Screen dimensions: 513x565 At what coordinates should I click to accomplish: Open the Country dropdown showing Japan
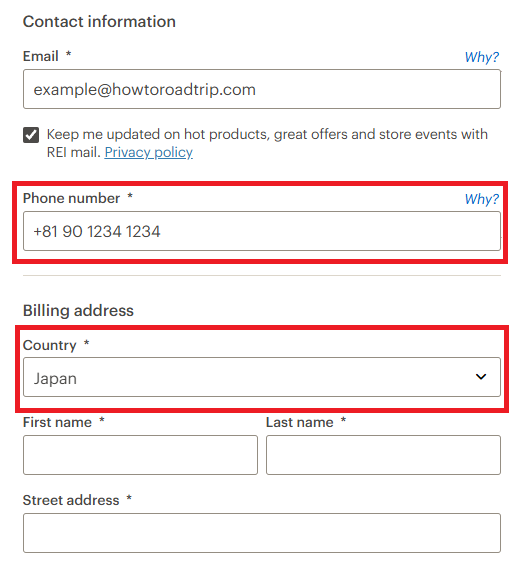pyautogui.click(x=262, y=377)
